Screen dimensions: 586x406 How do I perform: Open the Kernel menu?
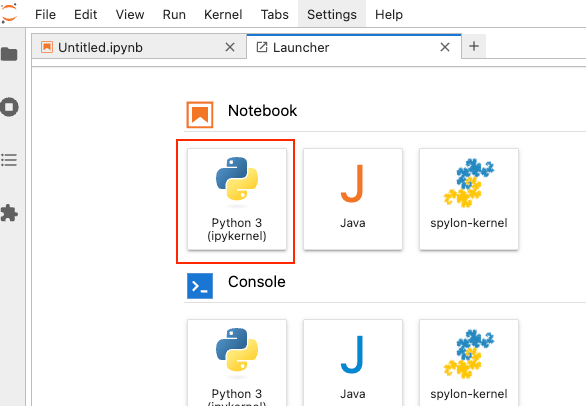coord(223,14)
